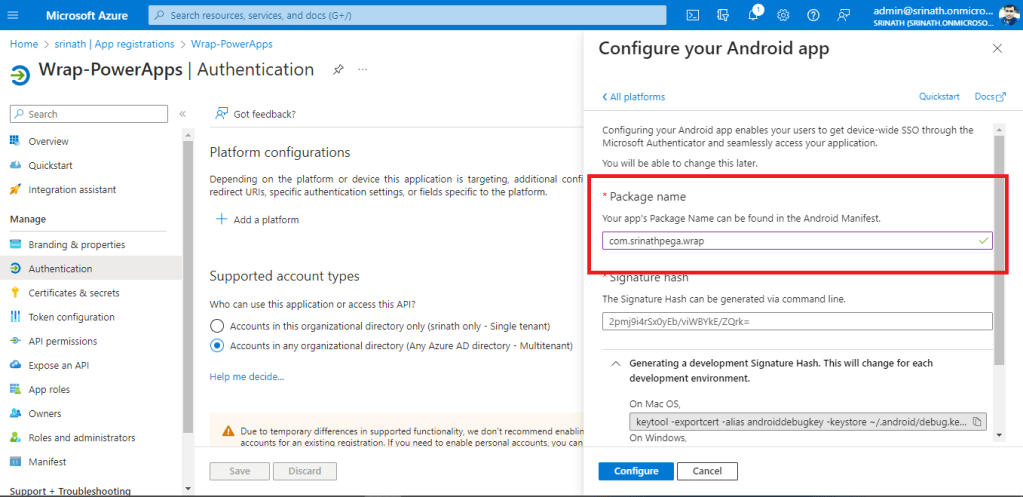This screenshot has height=497, width=1023.
Task: Select Multitenant accounts radio option
Action: (217, 346)
